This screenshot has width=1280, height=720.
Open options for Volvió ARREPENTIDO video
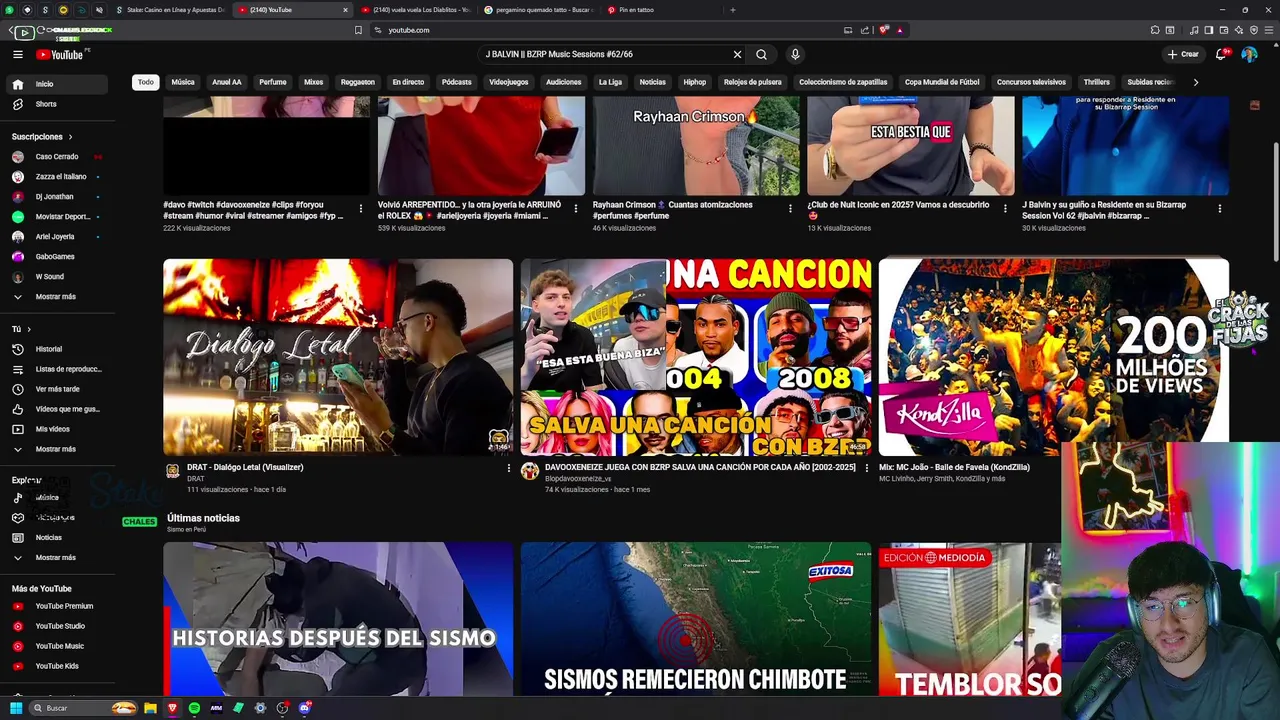(x=575, y=209)
